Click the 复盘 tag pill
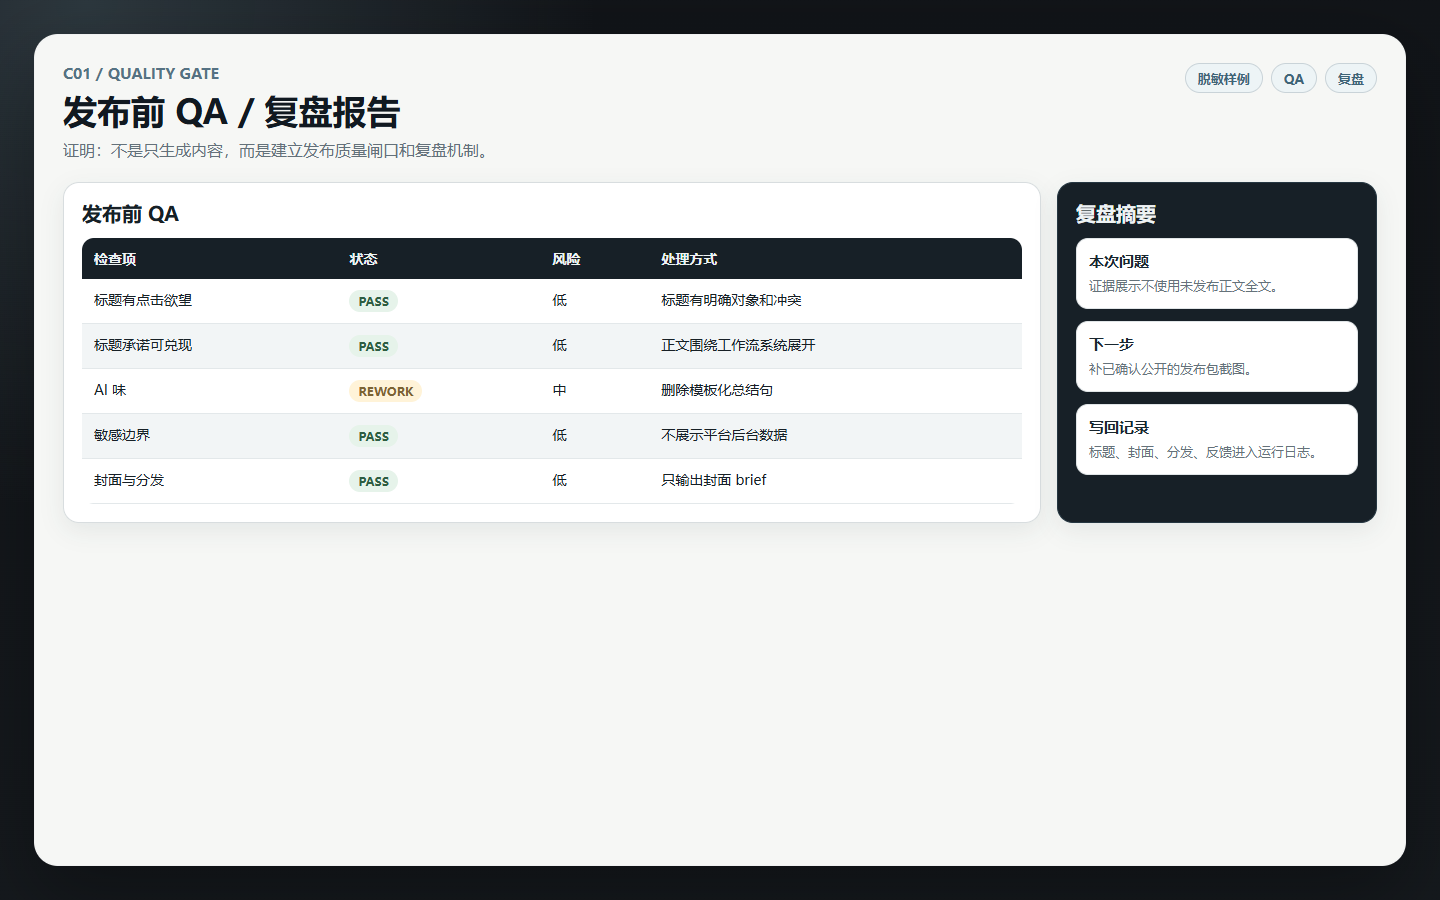 pyautogui.click(x=1351, y=79)
